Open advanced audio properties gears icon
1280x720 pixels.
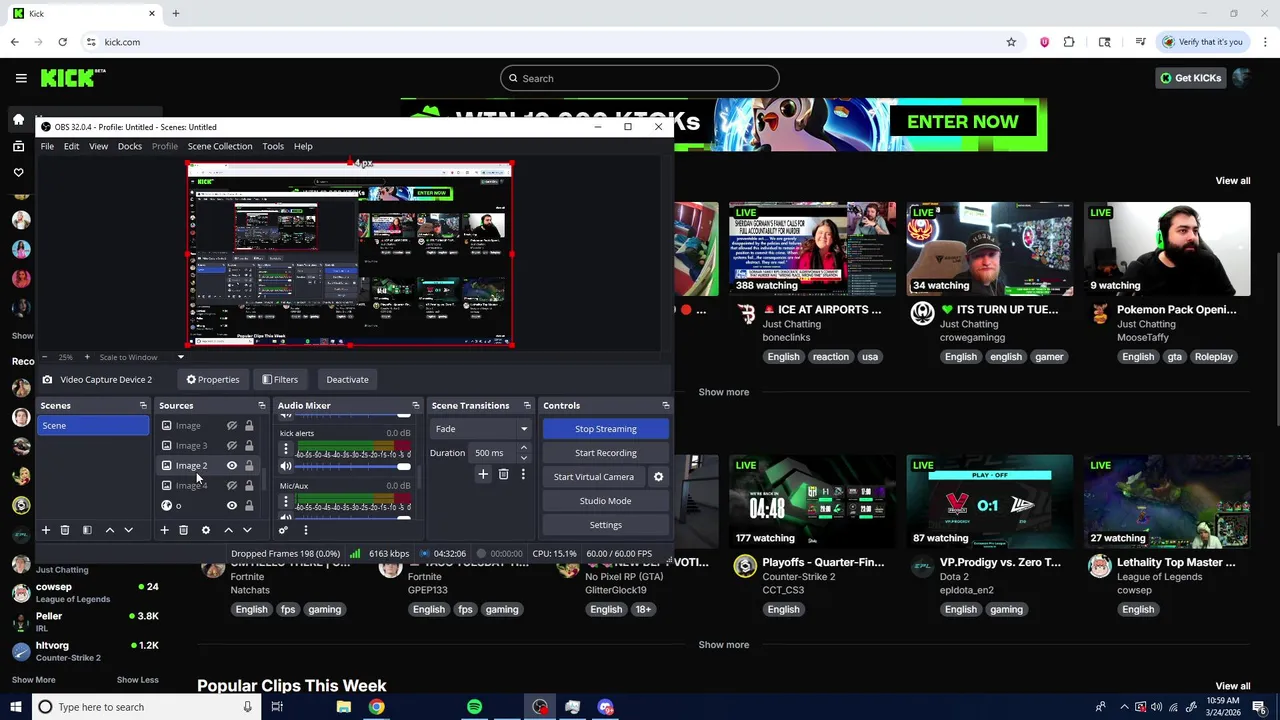coord(283,530)
